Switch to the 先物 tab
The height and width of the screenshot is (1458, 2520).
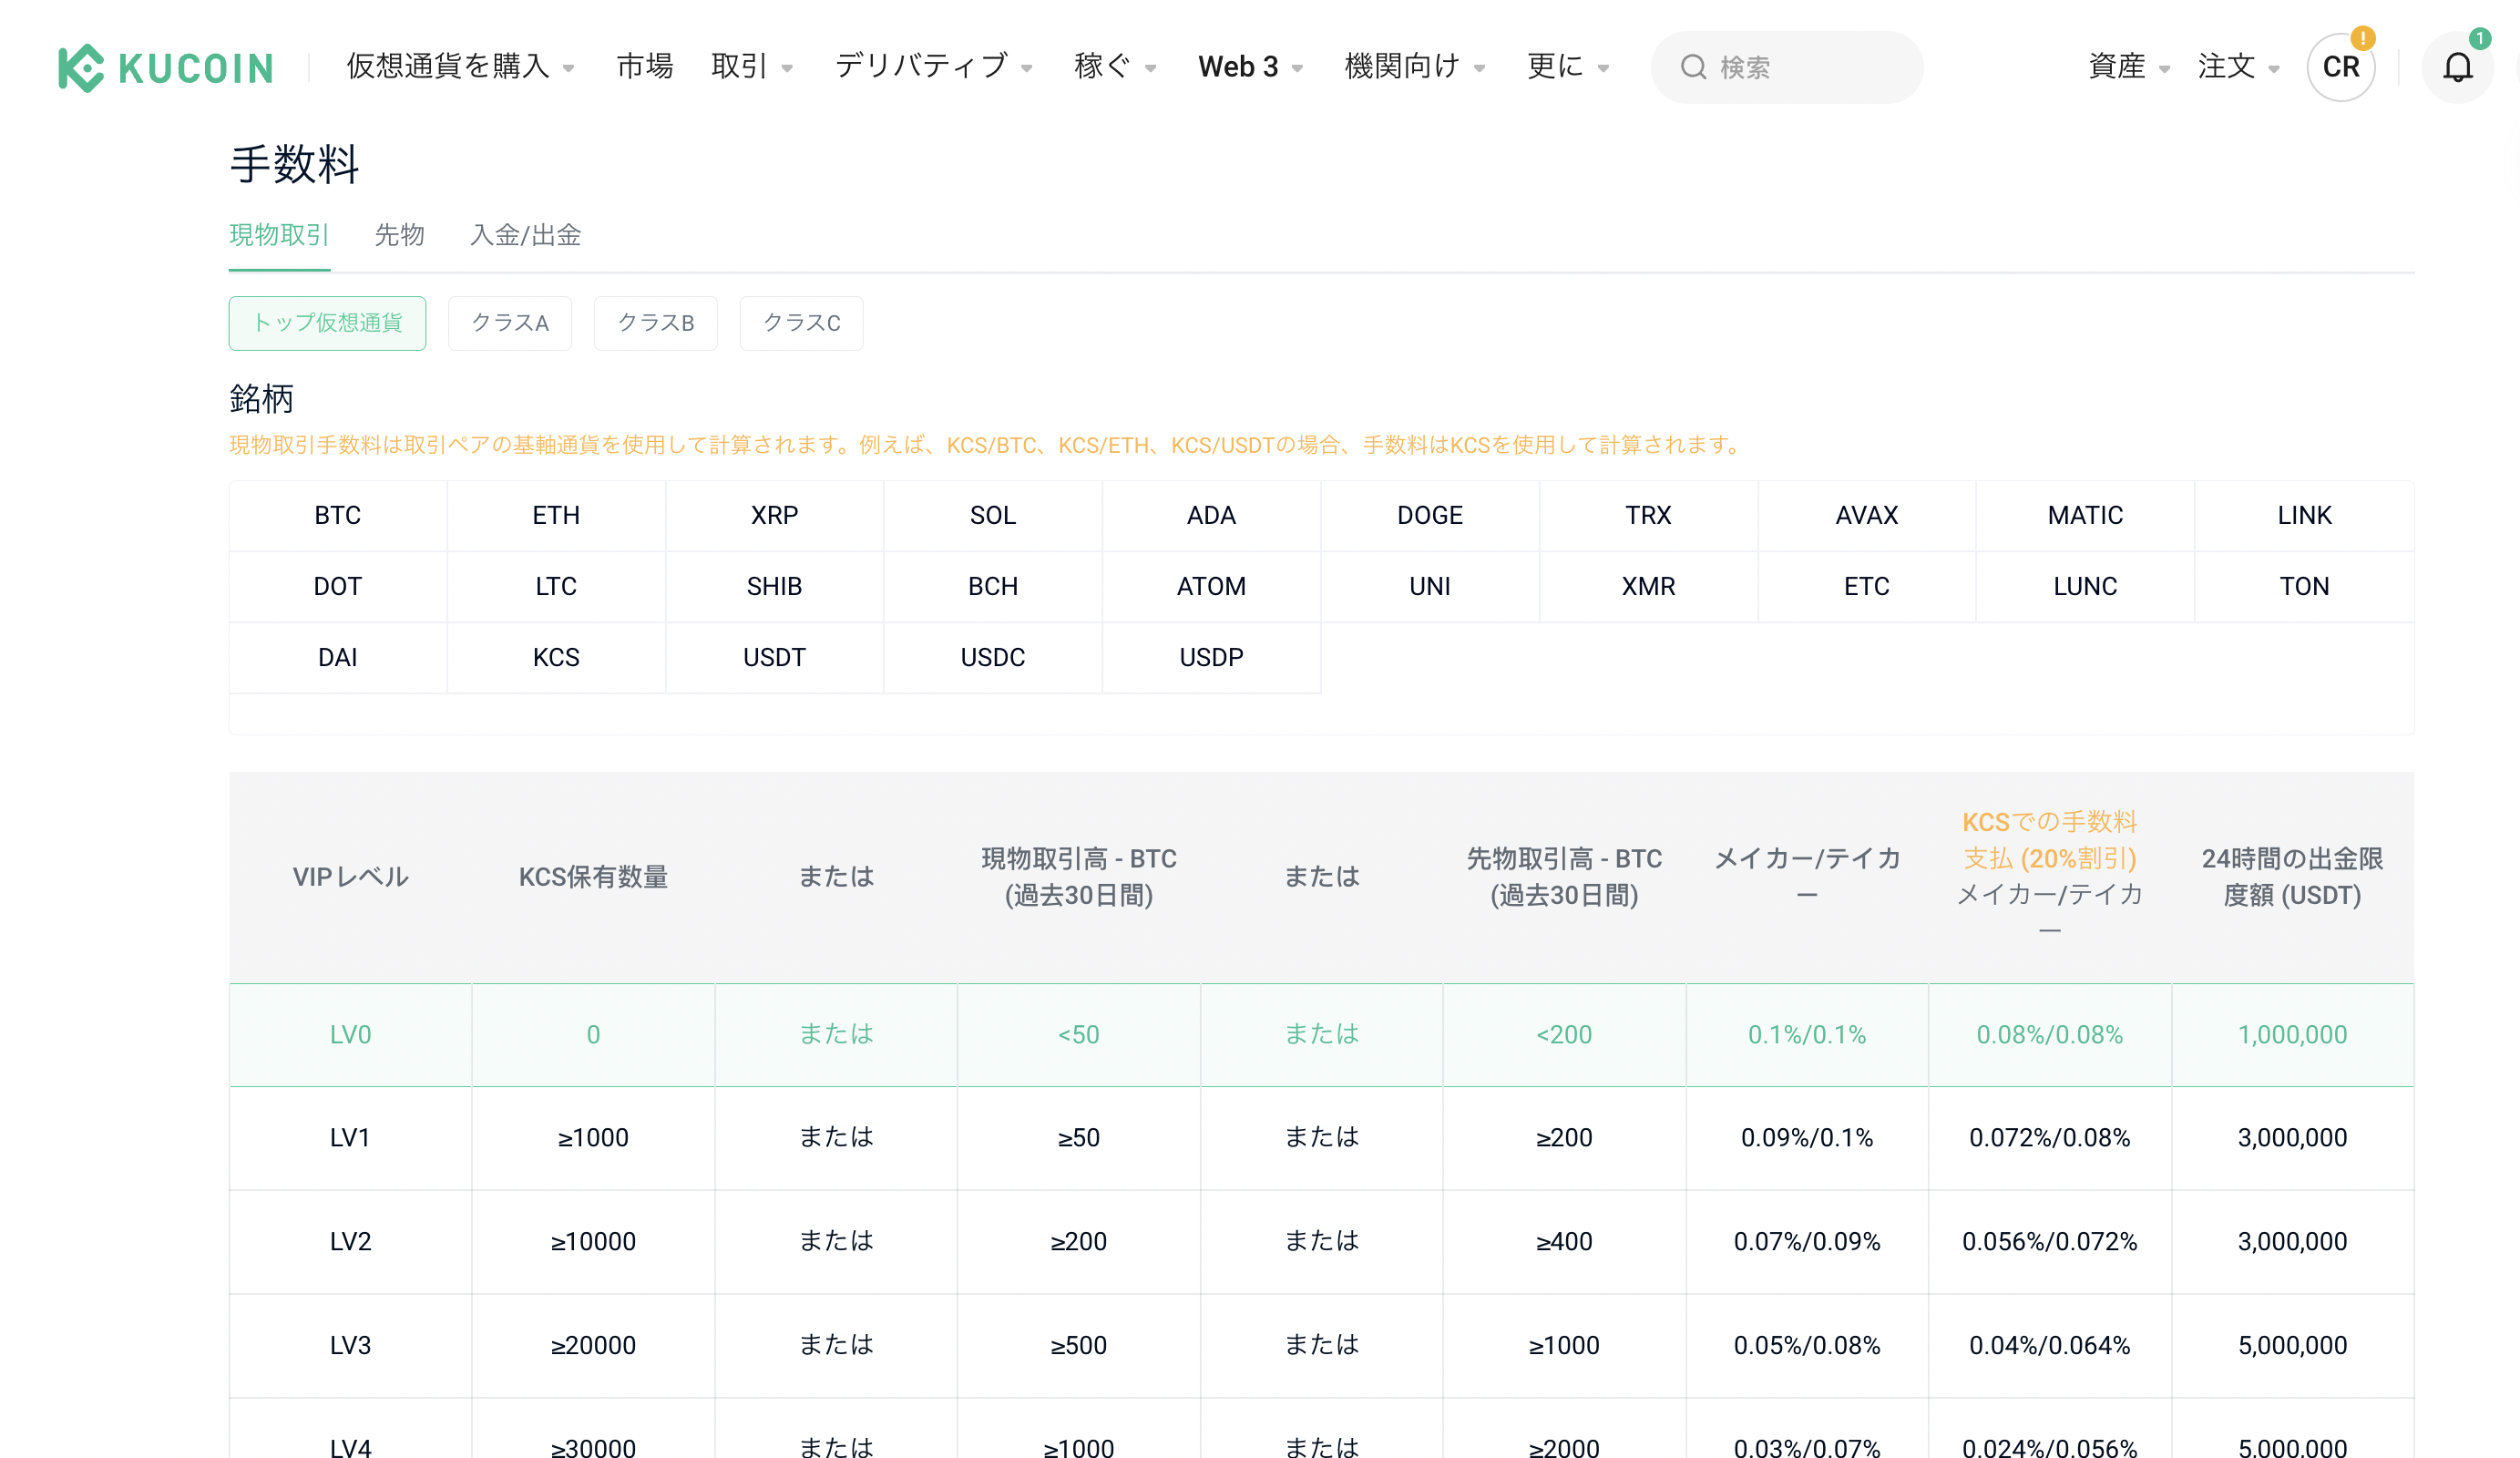point(399,235)
